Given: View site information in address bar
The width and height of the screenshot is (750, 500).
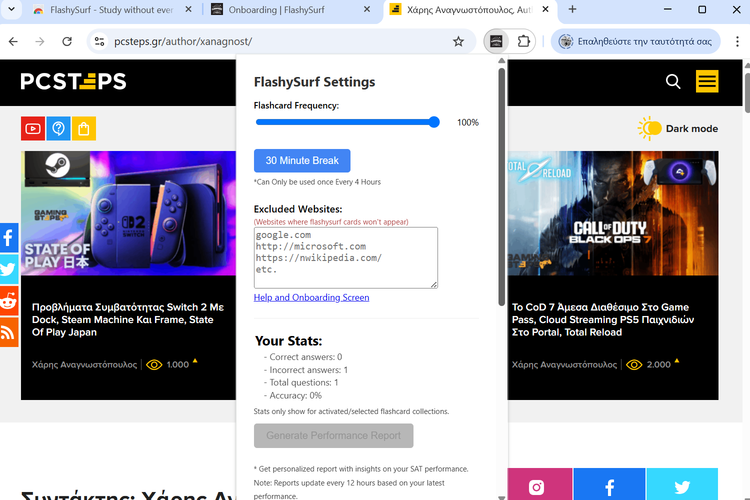Looking at the screenshot, I should pos(98,42).
